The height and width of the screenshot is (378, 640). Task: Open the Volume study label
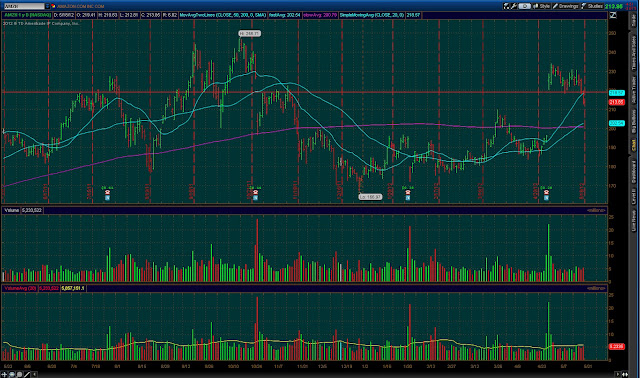click(11, 210)
